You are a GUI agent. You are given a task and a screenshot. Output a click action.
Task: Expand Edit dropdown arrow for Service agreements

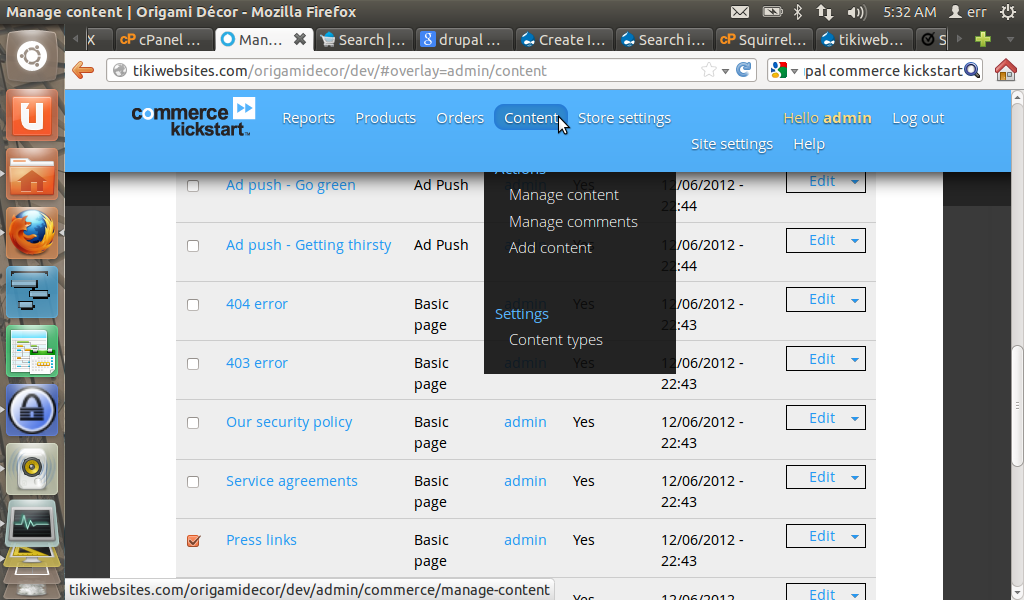(x=854, y=478)
